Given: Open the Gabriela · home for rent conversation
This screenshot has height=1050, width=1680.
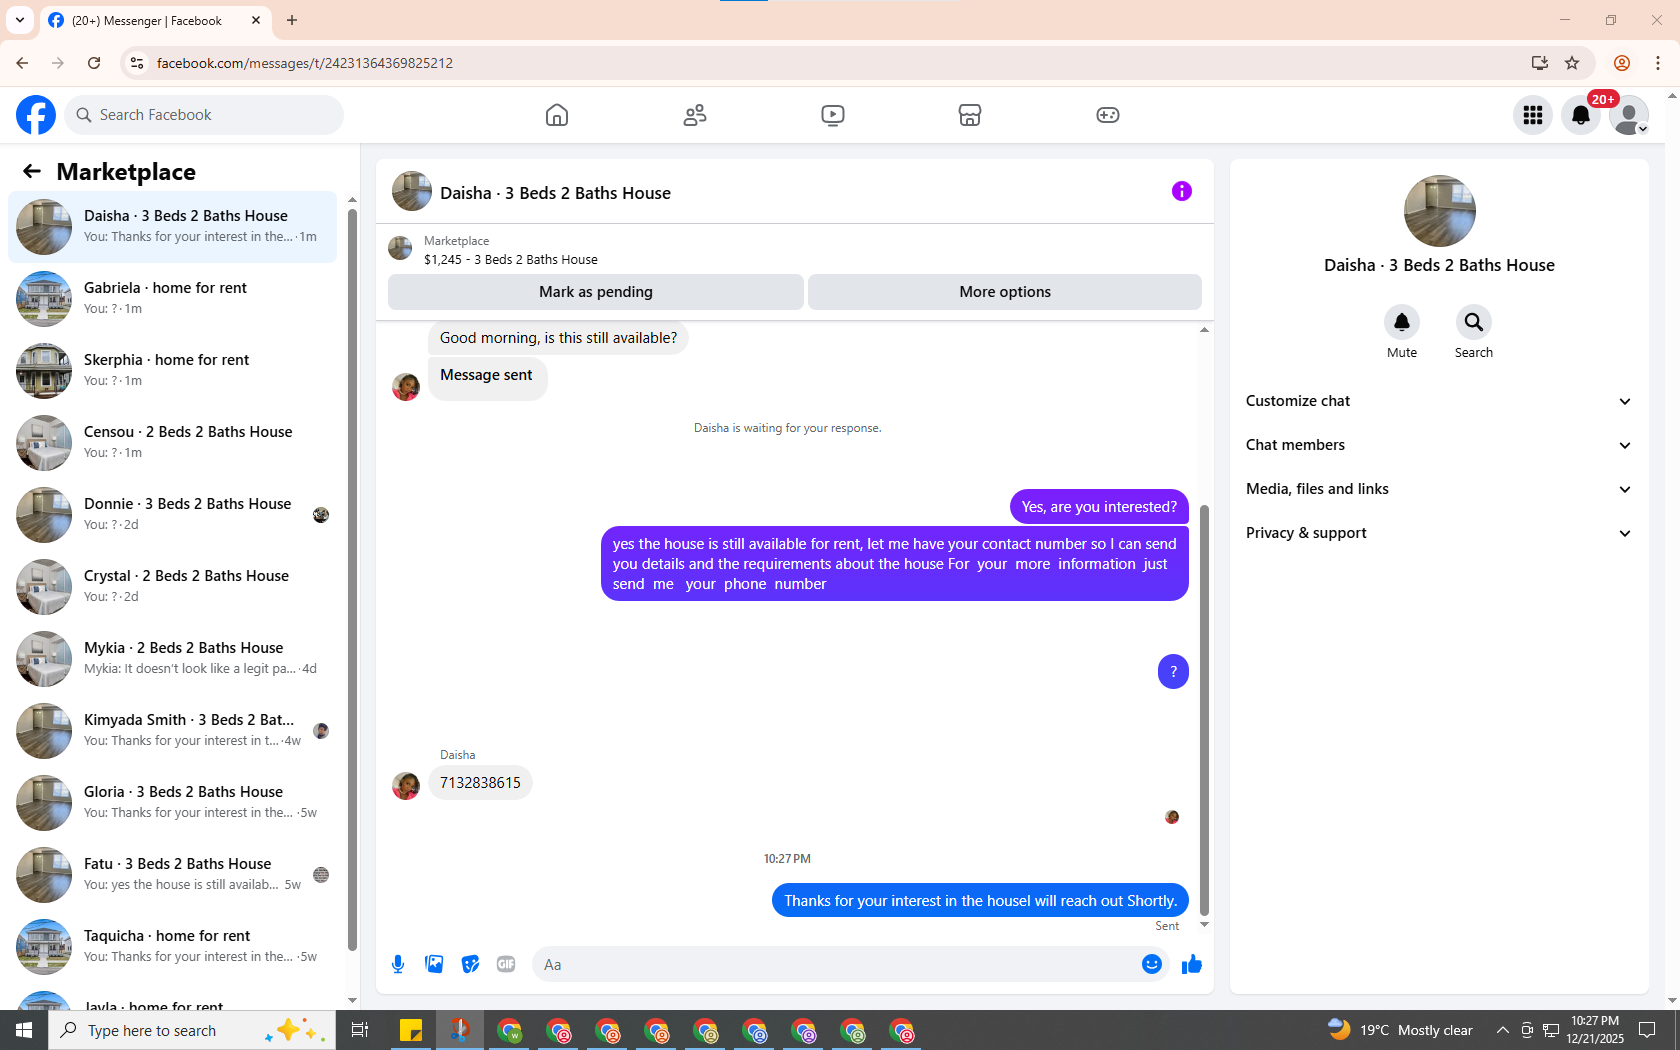Looking at the screenshot, I should (172, 299).
